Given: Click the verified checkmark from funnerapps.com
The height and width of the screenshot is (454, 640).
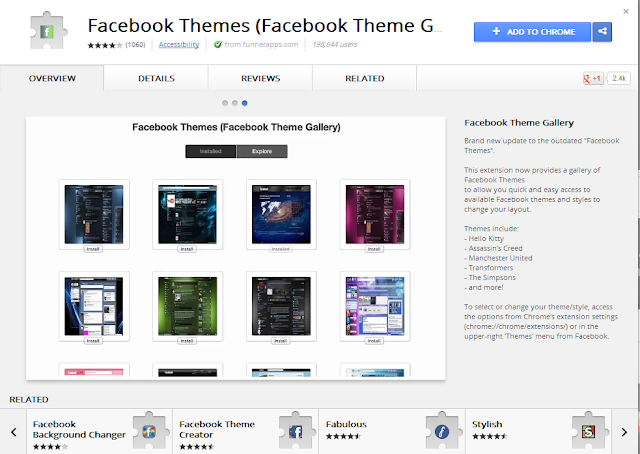Looking at the screenshot, I should click(218, 44).
